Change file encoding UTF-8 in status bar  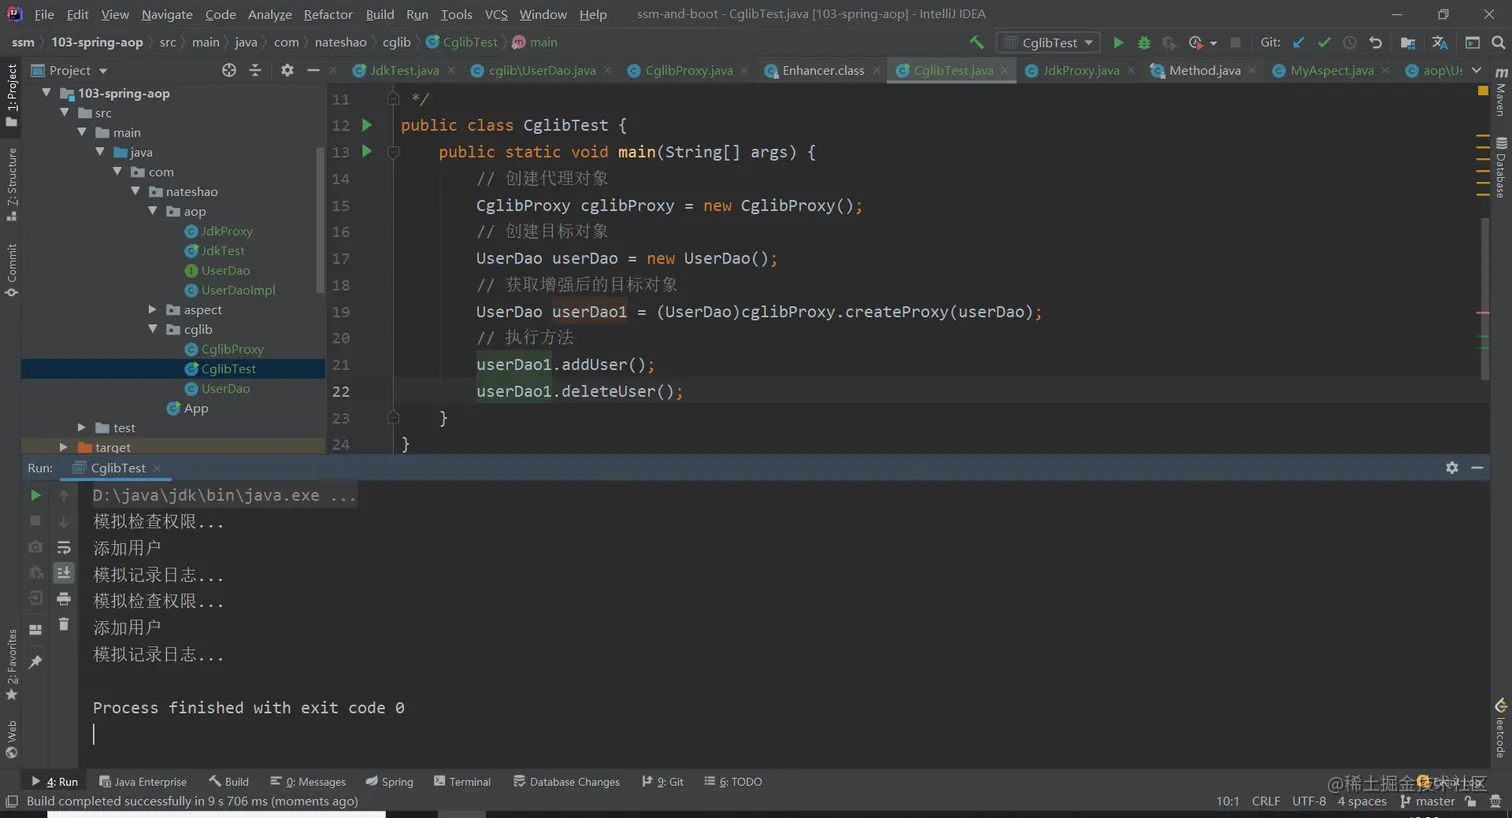pyautogui.click(x=1309, y=801)
